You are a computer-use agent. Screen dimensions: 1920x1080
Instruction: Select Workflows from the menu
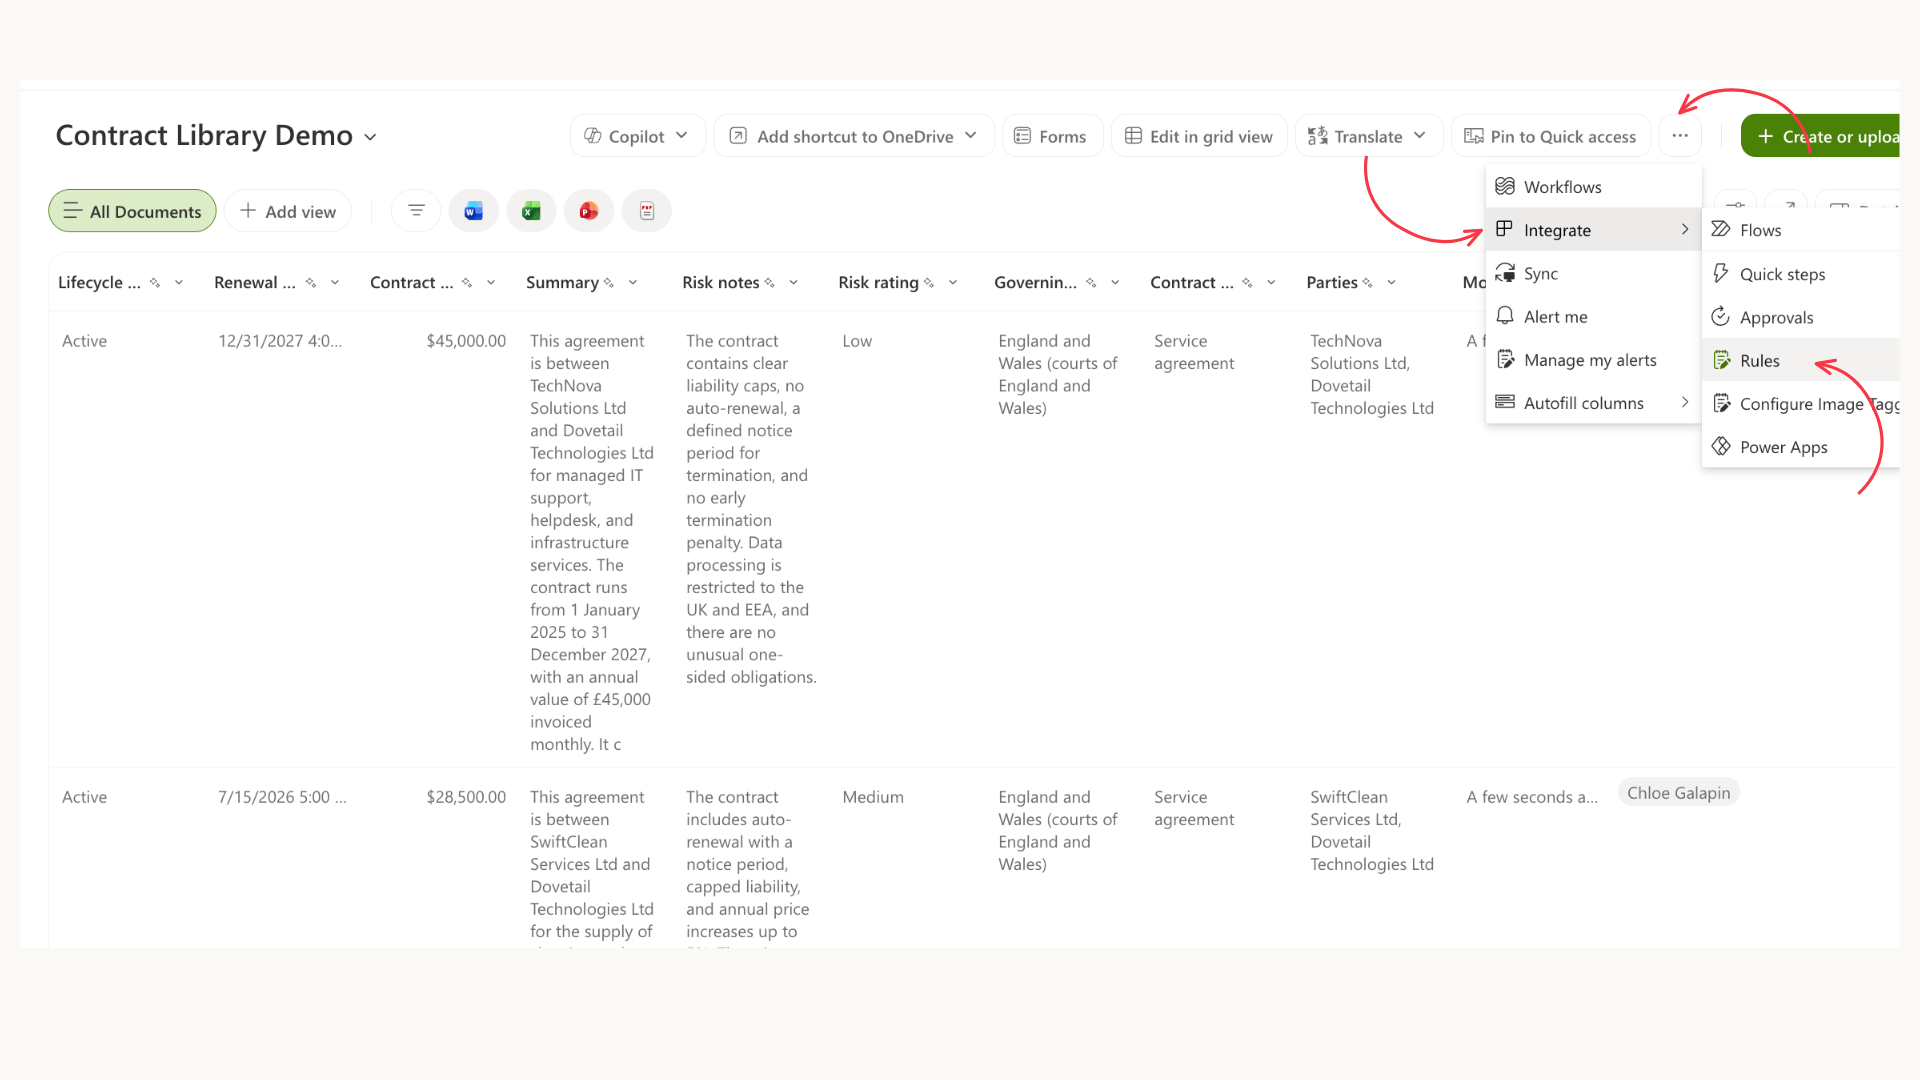(x=1593, y=187)
